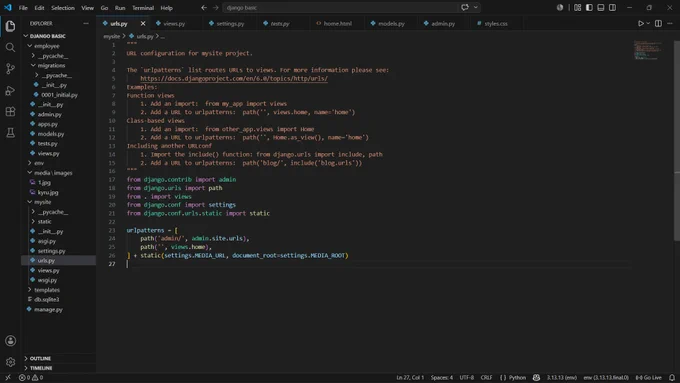Screen dimensions: 680x383
Task: Toggle the bottom Panel layout button
Action: click(601, 7)
